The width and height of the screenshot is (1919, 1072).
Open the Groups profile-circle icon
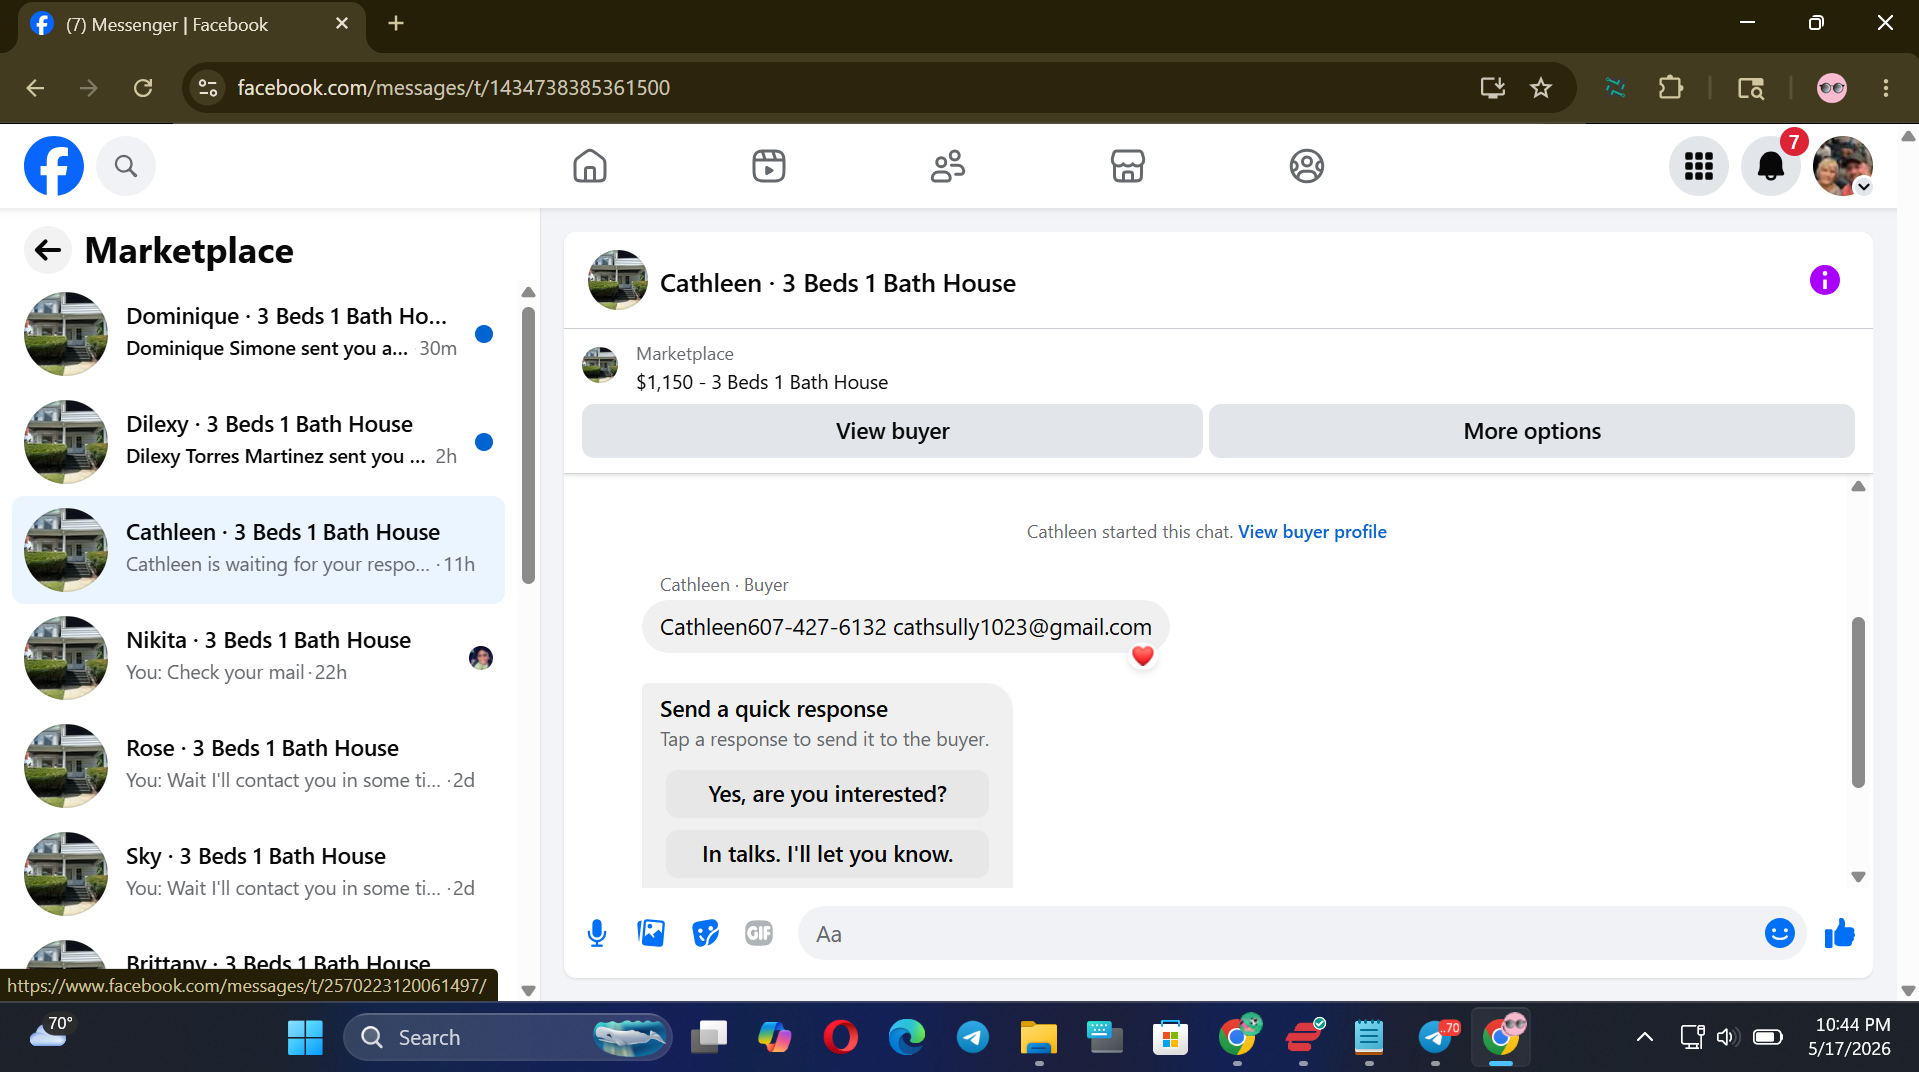[x=1307, y=166]
